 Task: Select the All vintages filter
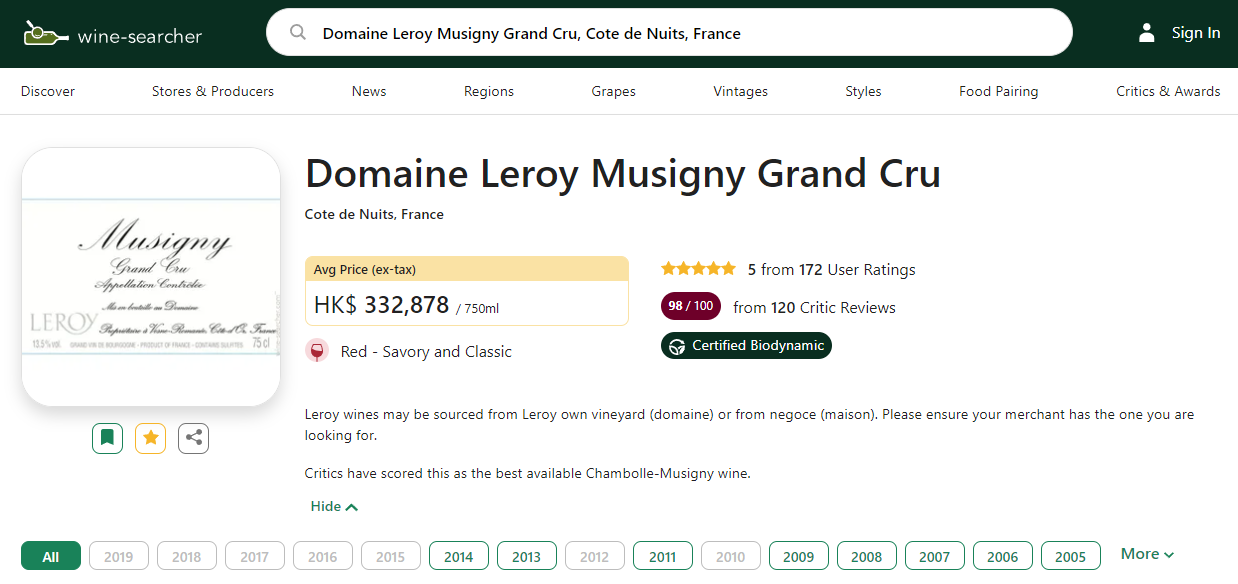click(x=50, y=557)
